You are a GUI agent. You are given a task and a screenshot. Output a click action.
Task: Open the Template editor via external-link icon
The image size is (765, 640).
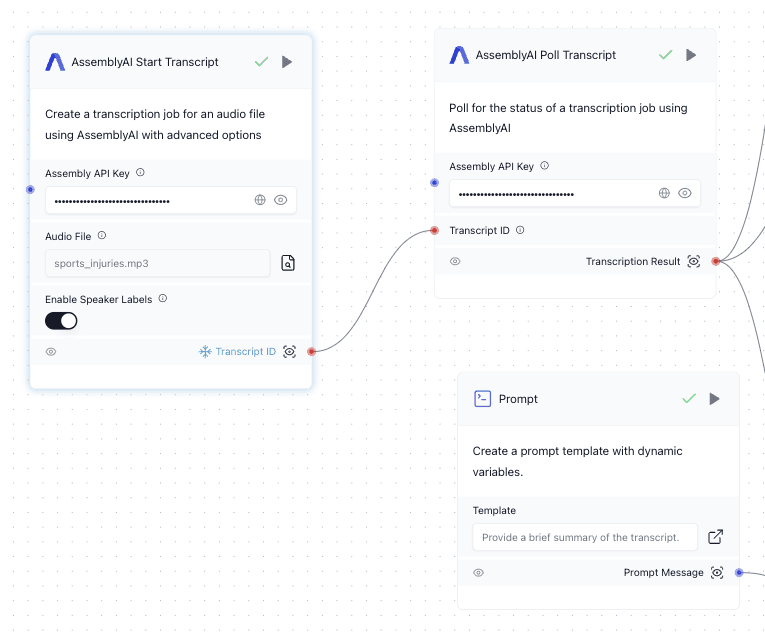tap(715, 537)
